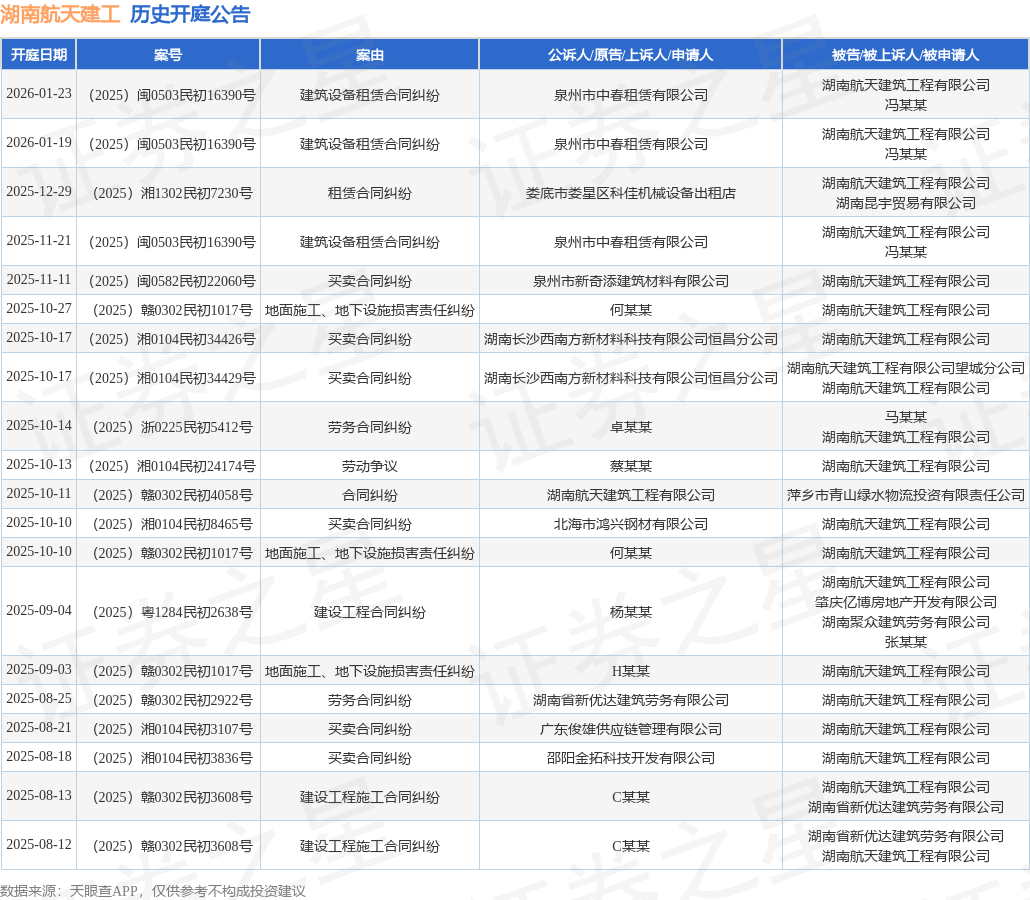The width and height of the screenshot is (1030, 900).
Task: Click date cell 2025-08-25
Action: pos(39,698)
